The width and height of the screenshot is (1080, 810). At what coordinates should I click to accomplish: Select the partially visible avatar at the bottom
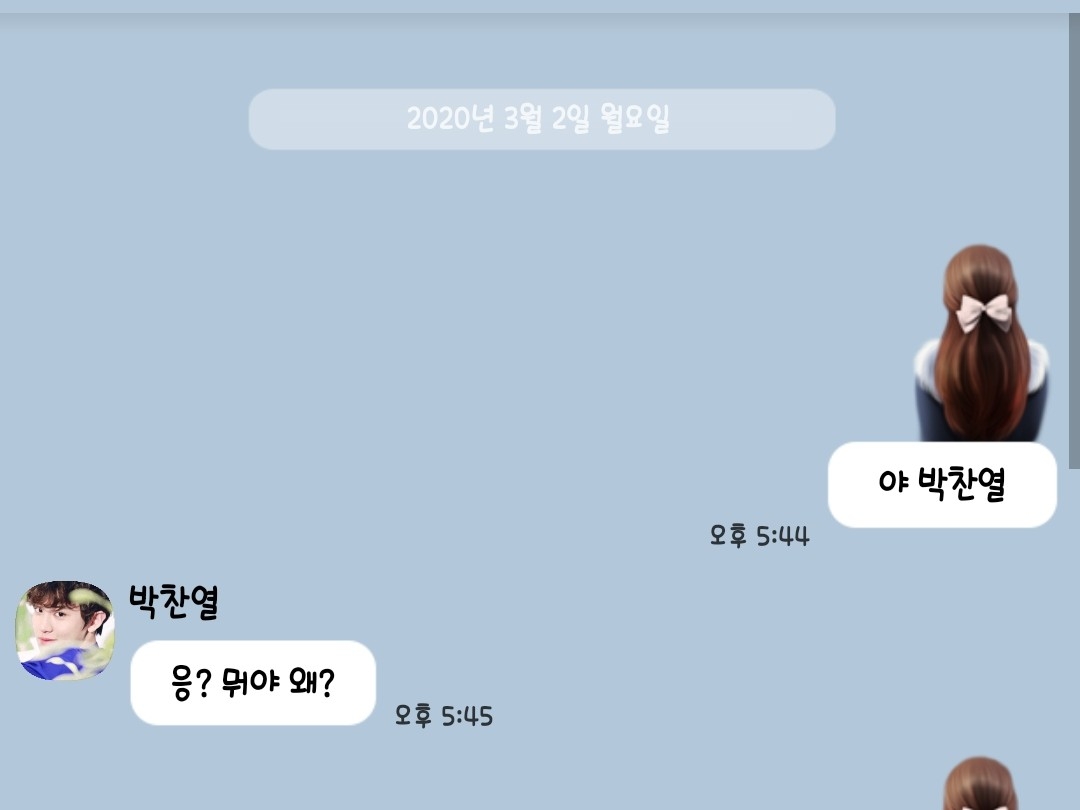point(981,784)
